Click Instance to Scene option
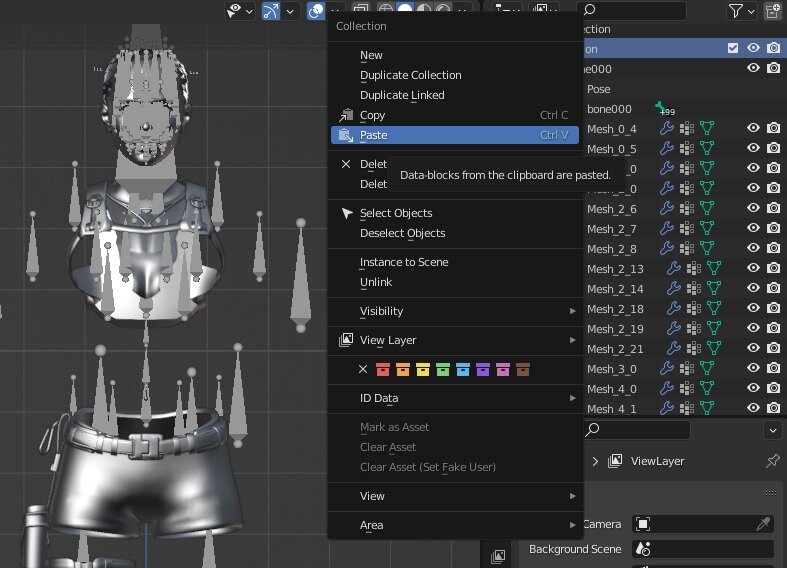 click(404, 262)
